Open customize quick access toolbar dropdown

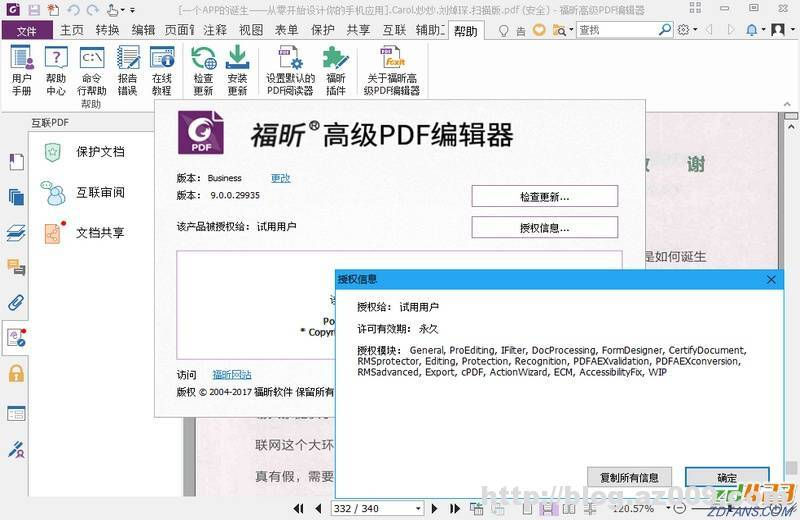click(133, 10)
